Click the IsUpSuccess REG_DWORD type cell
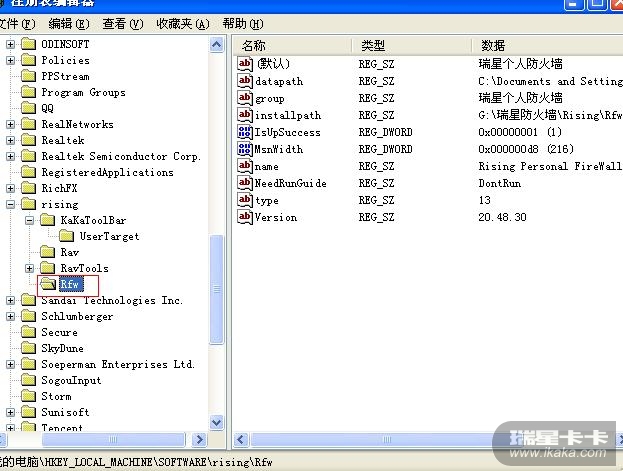The height and width of the screenshot is (471, 623). (x=385, y=132)
